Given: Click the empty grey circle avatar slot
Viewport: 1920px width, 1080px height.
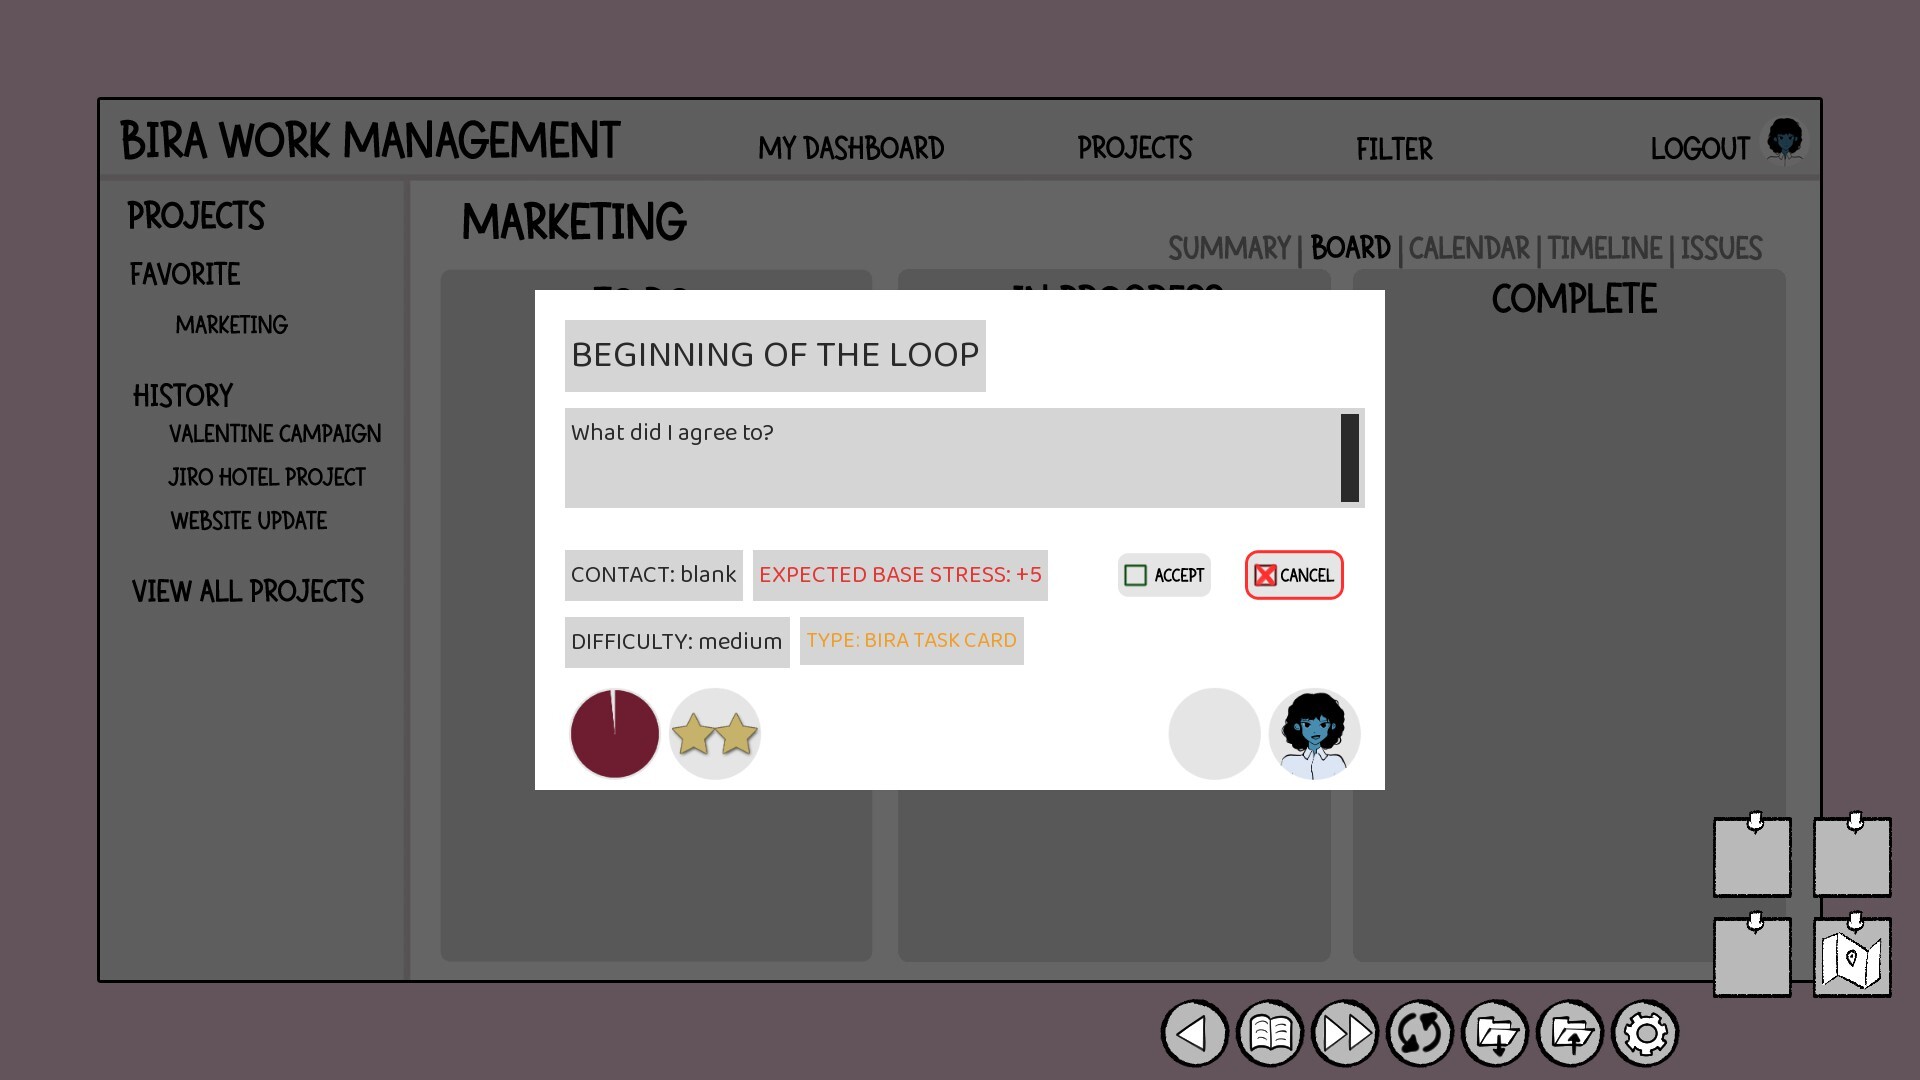Looking at the screenshot, I should (1214, 734).
